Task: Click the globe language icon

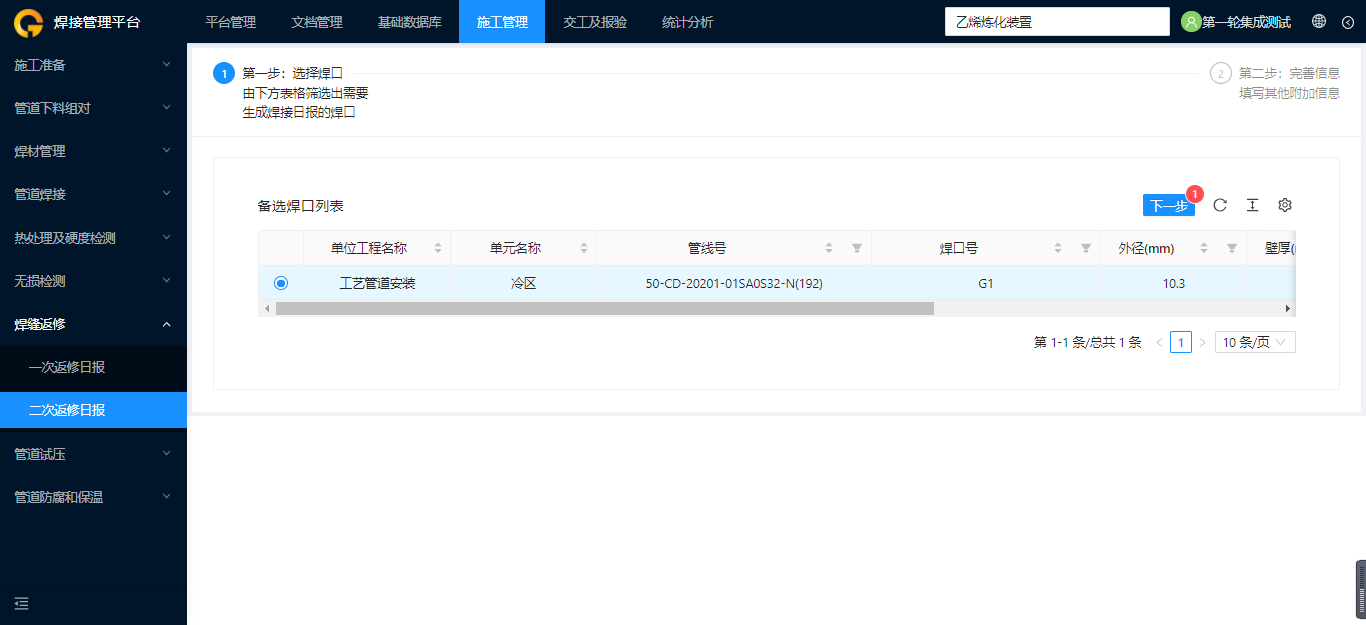Action: coord(1319,21)
